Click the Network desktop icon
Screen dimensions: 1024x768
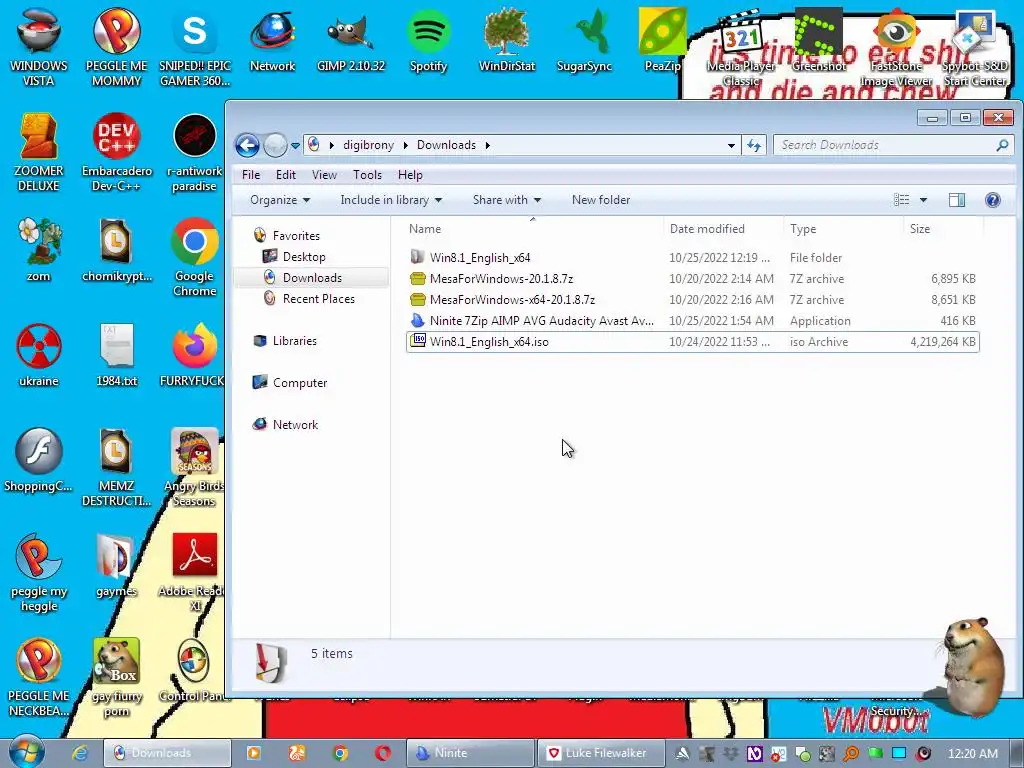click(x=272, y=42)
